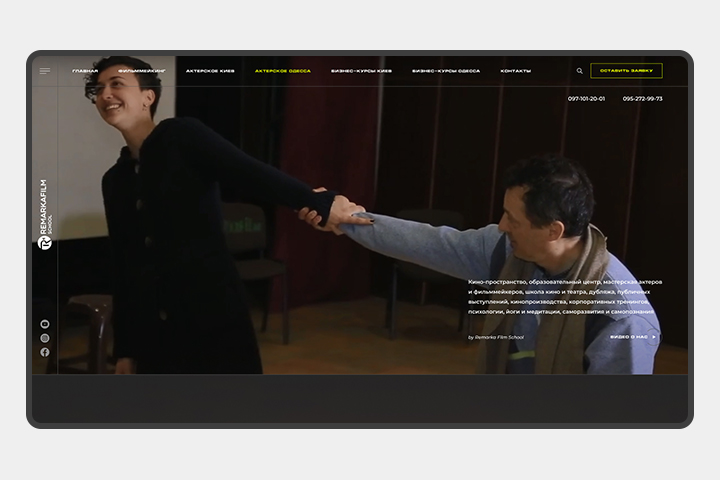Select Актерское Киев in navigation
This screenshot has height=480, width=720.
pos(210,71)
